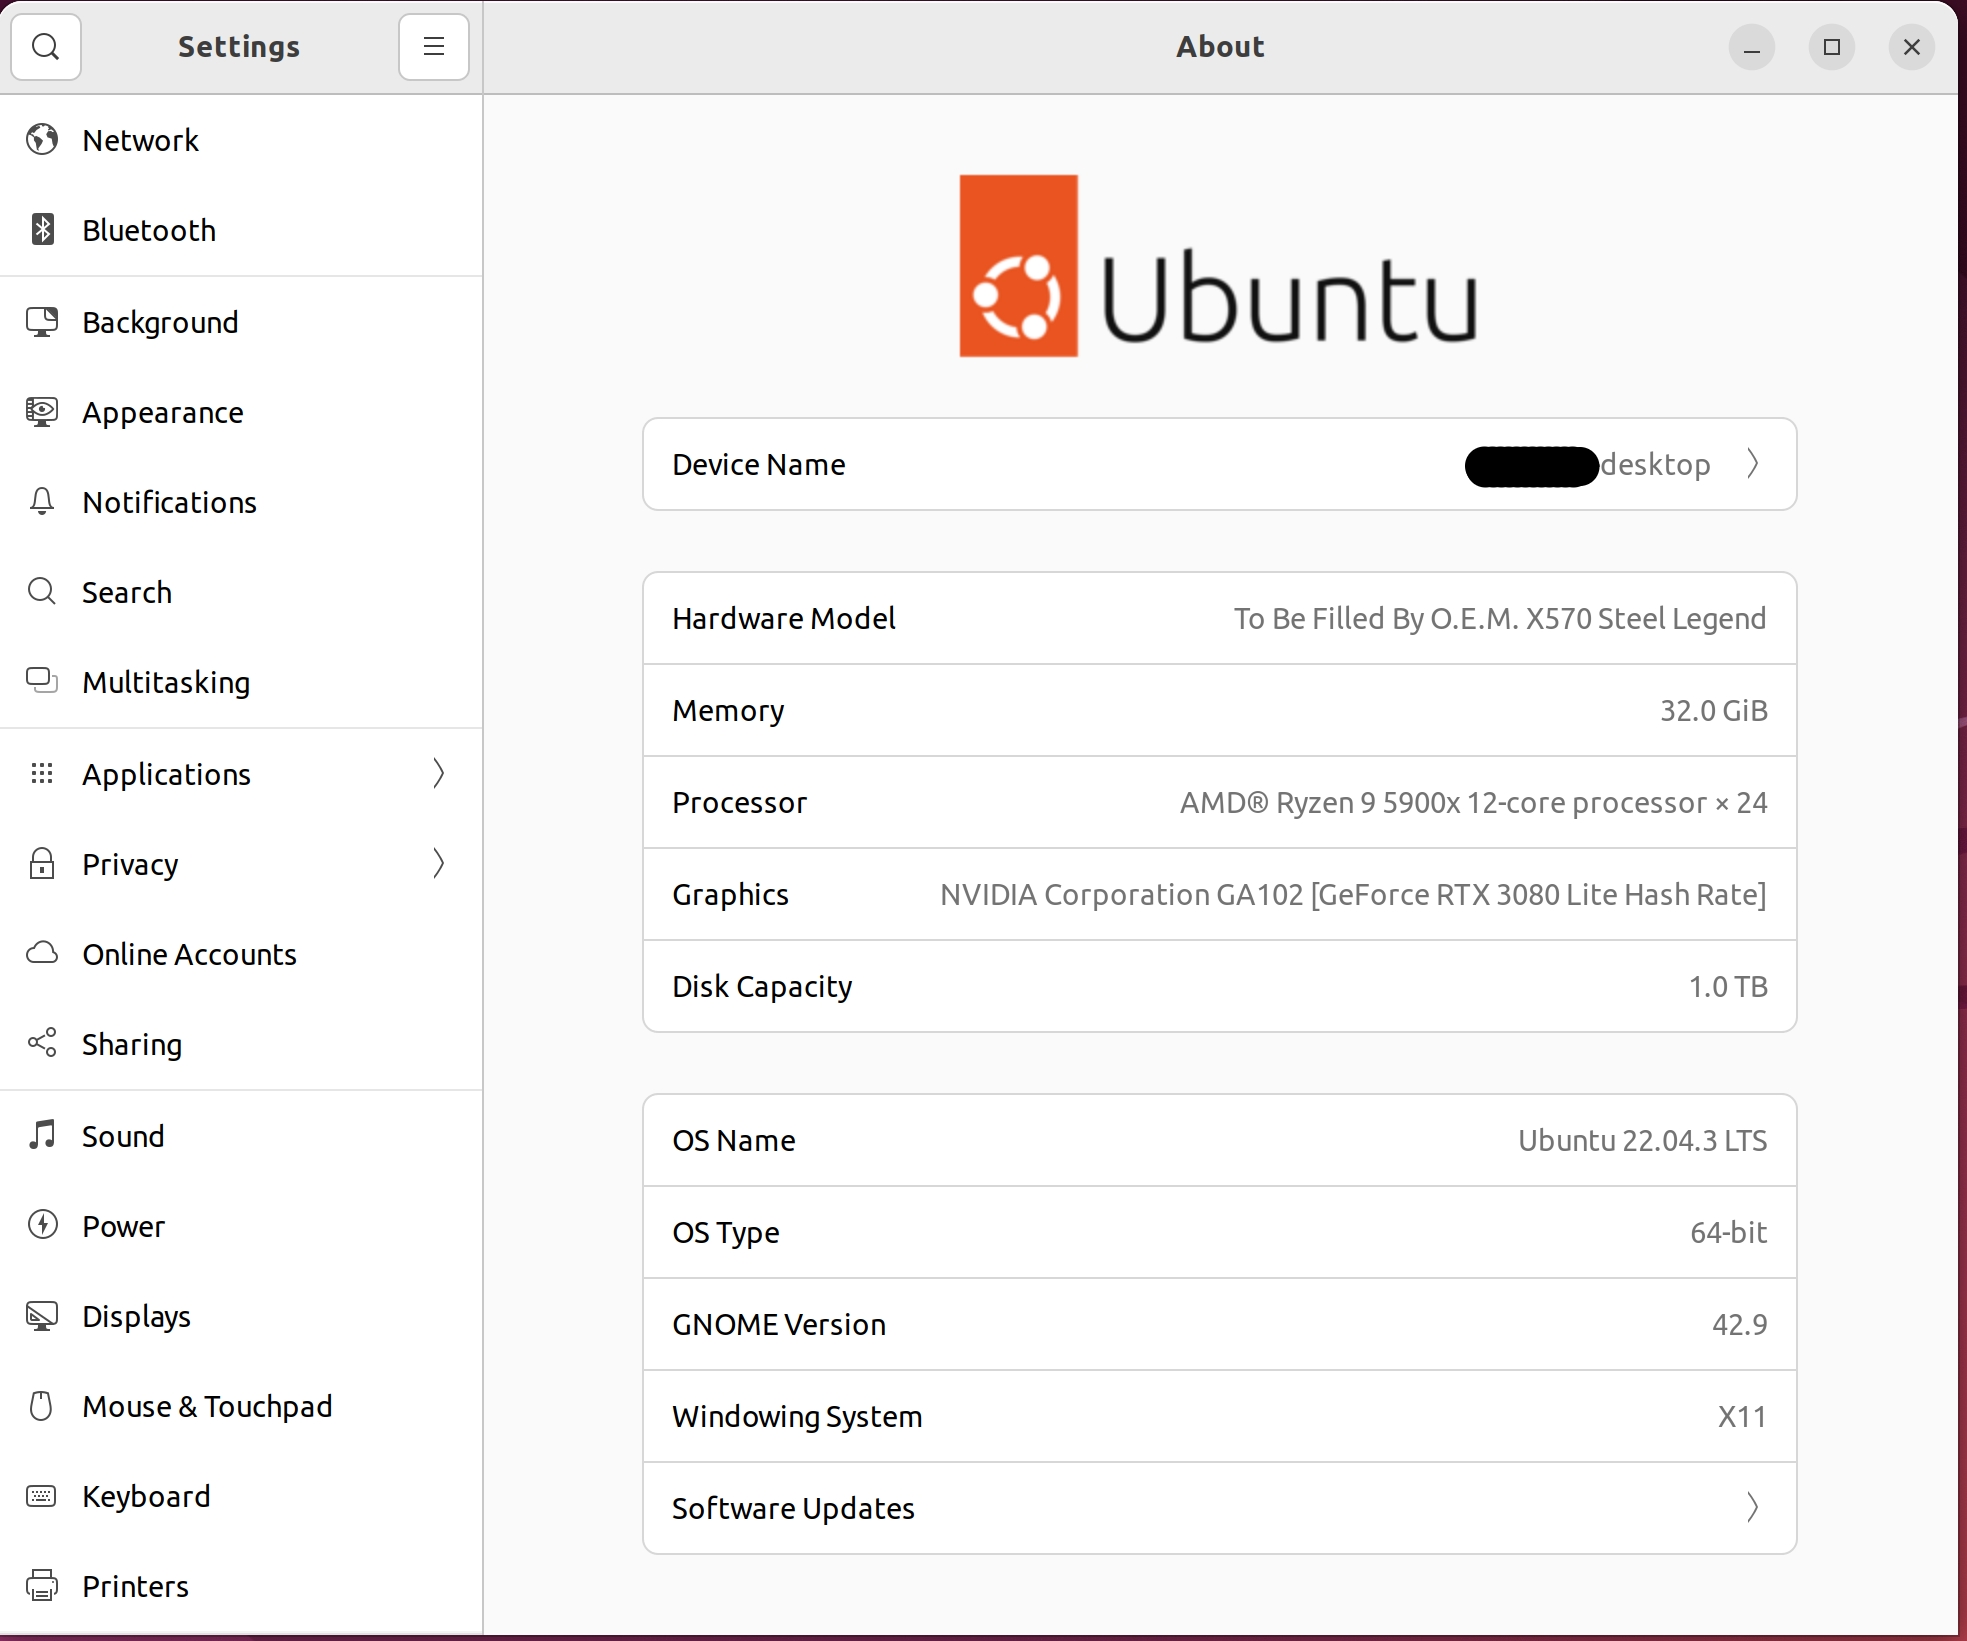The height and width of the screenshot is (1641, 1967).
Task: Click the Bluetooth icon in sidebar
Action: pos(42,230)
